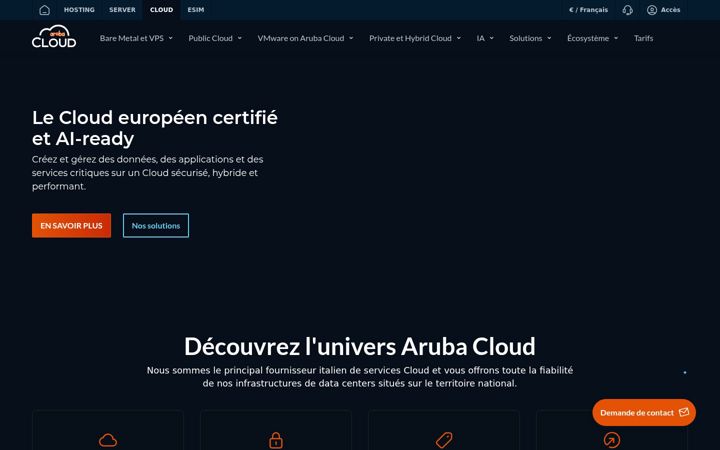The image size is (720, 450).
Task: Click the Nos solutions button
Action: (x=156, y=225)
